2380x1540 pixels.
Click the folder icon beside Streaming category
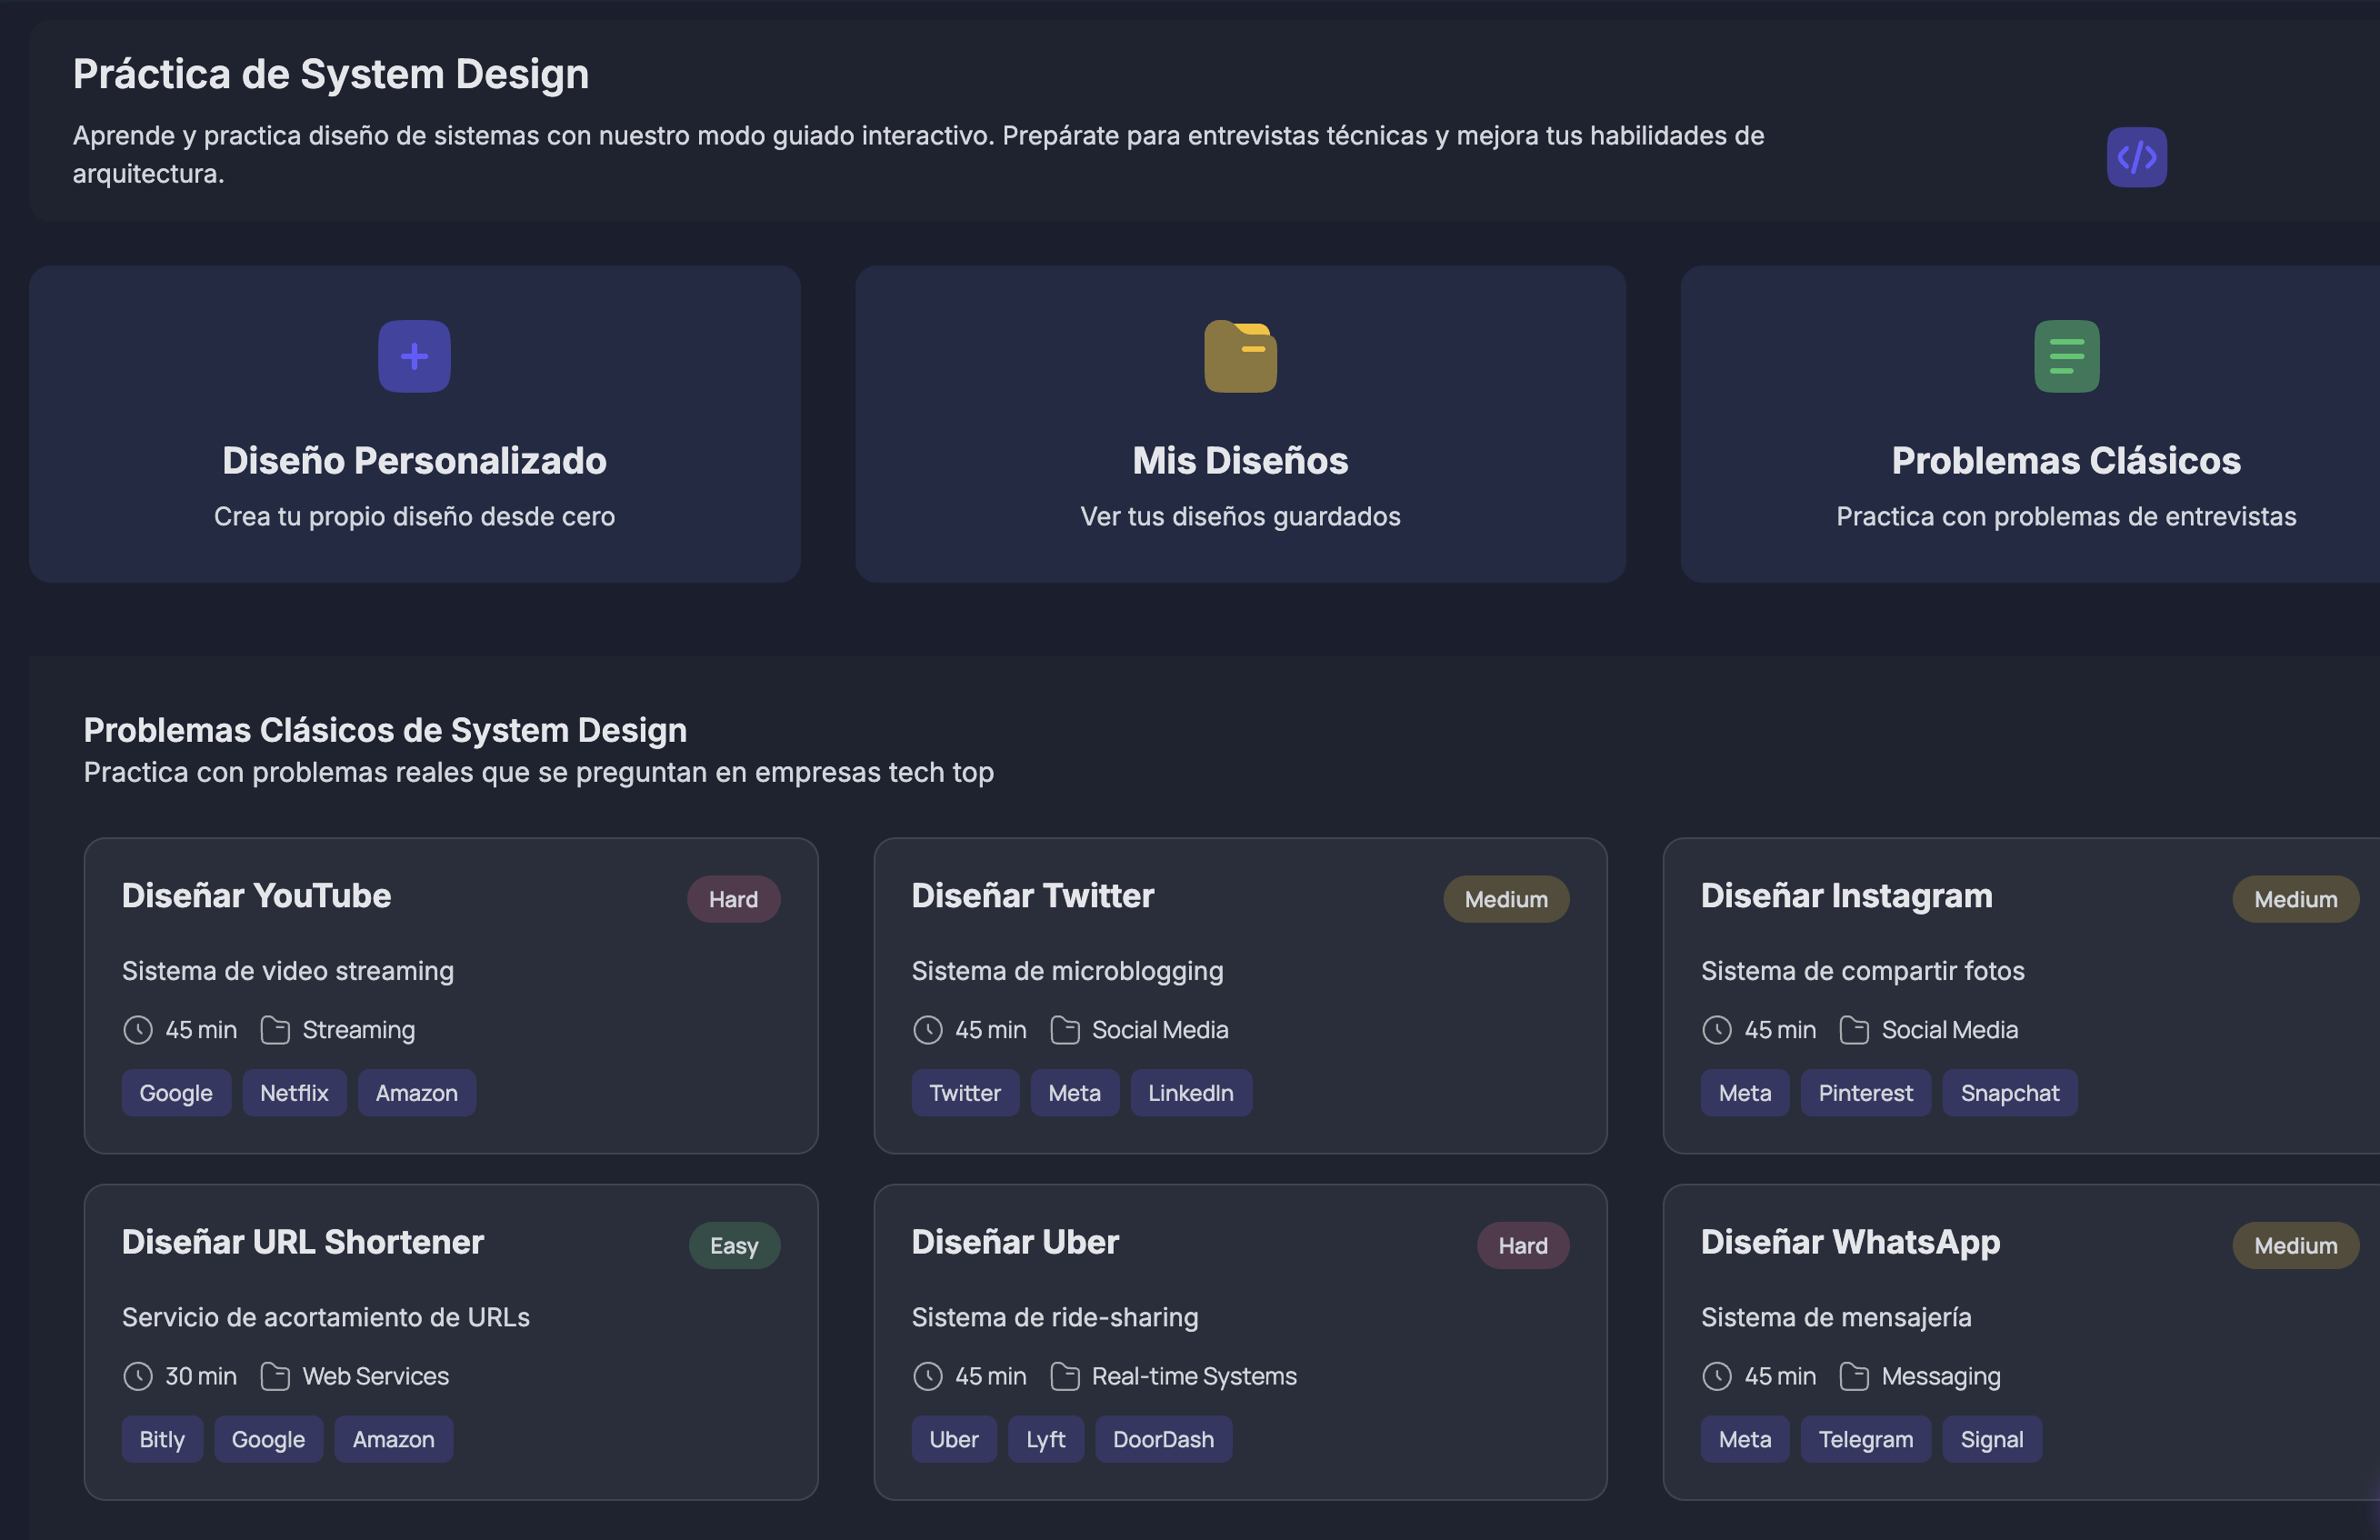[x=275, y=1030]
